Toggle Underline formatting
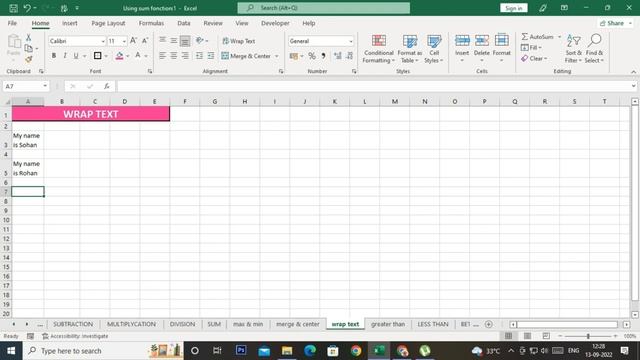The height and width of the screenshot is (360, 640). coord(76,56)
